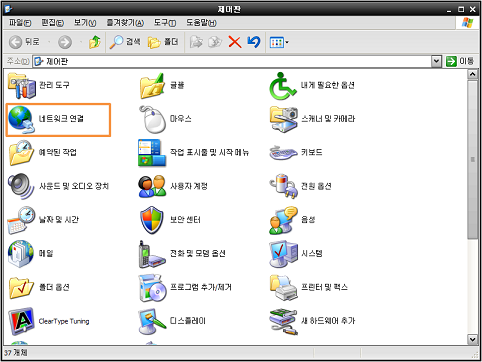Open the 메일 icon
This screenshot has height=362, width=482.
pos(21,254)
